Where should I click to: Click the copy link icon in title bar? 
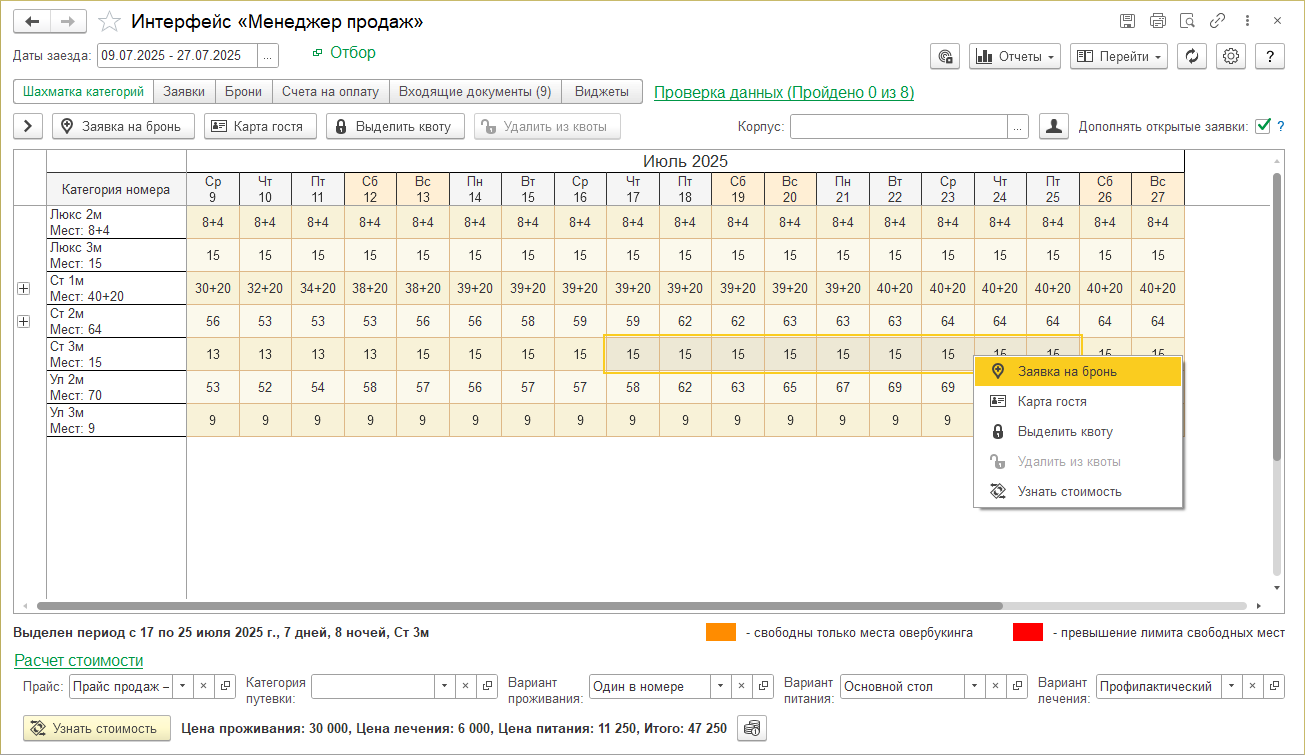[x=1217, y=21]
